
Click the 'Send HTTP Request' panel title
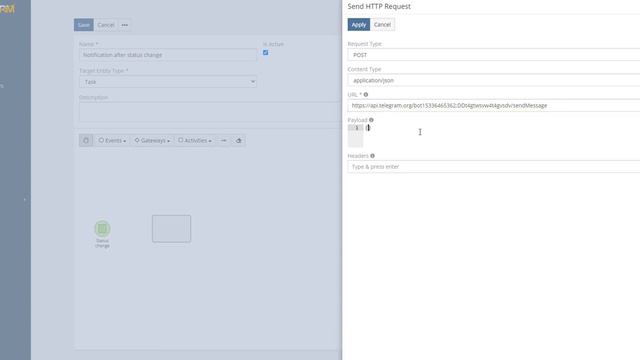tap(379, 7)
